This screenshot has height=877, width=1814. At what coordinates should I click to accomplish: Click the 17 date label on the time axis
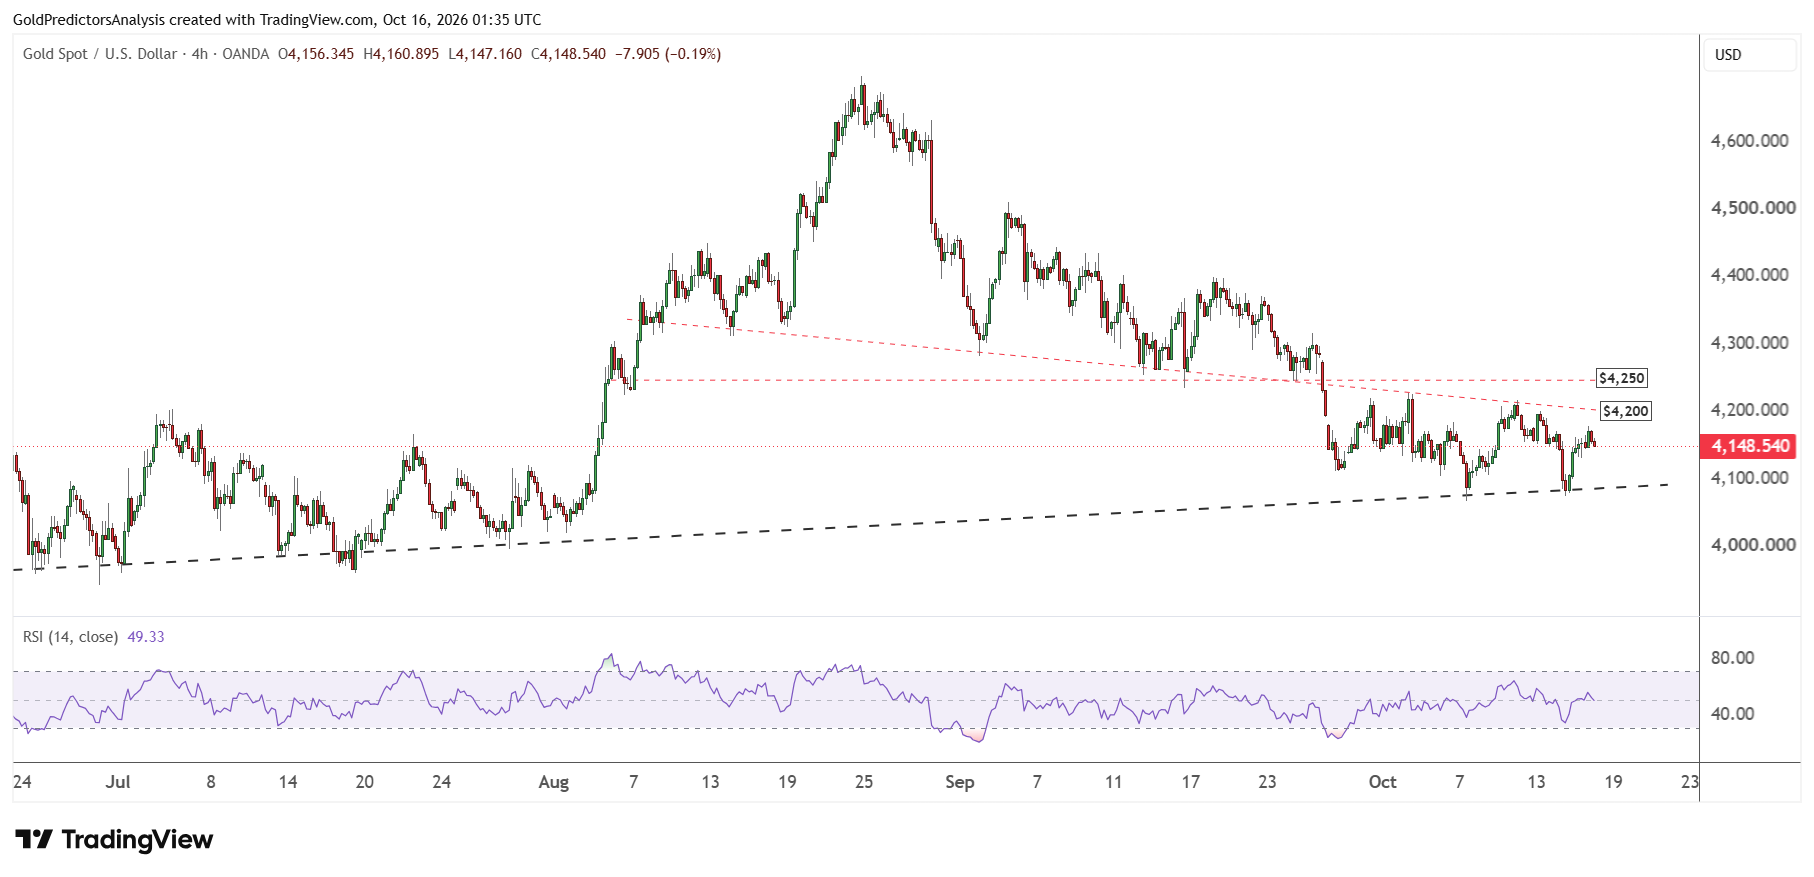pyautogui.click(x=1191, y=782)
